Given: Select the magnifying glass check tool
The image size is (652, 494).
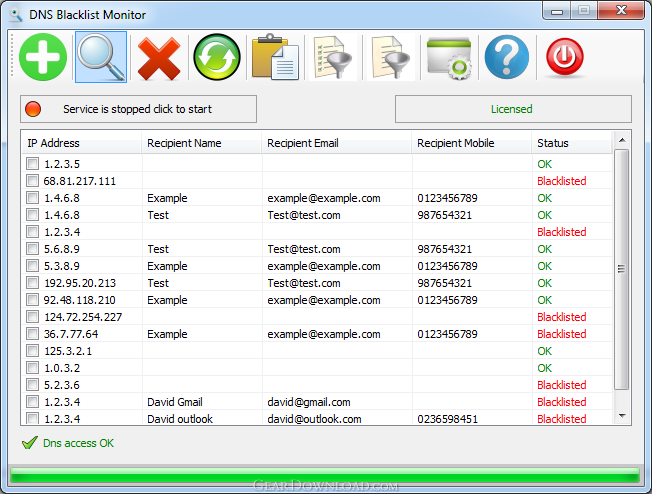Looking at the screenshot, I should (x=101, y=57).
